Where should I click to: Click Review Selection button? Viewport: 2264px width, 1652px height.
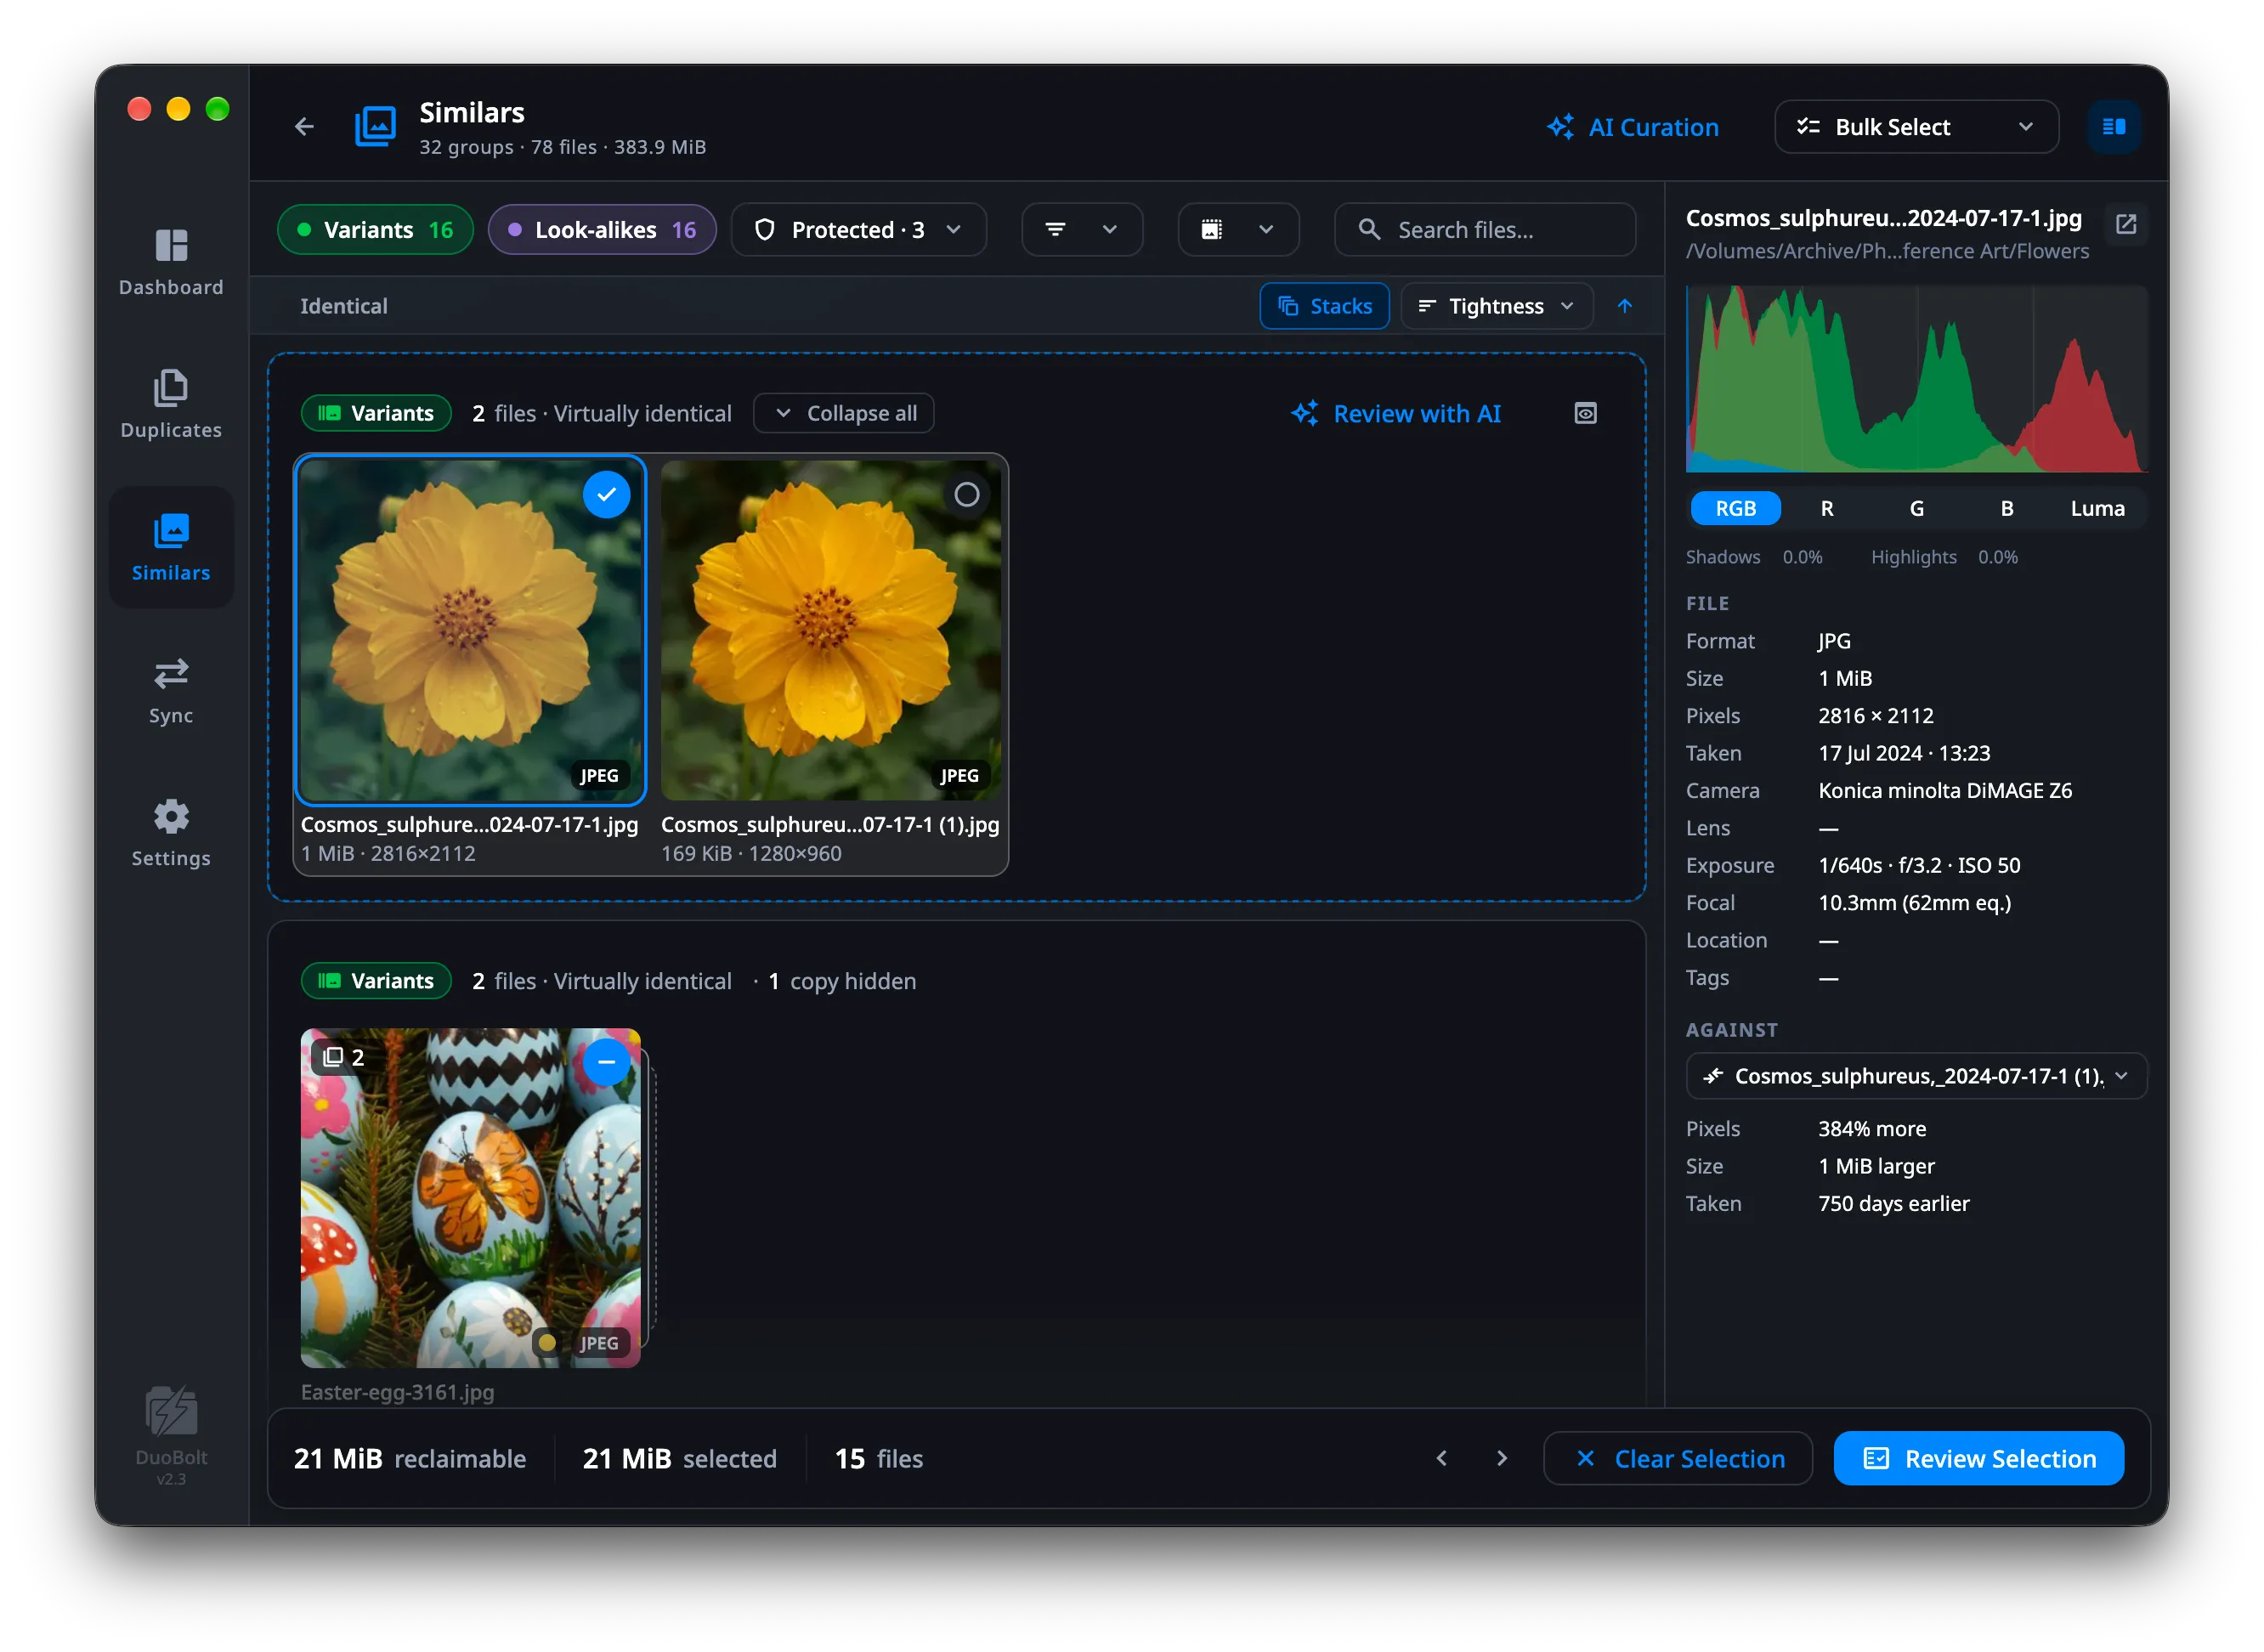point(1978,1458)
